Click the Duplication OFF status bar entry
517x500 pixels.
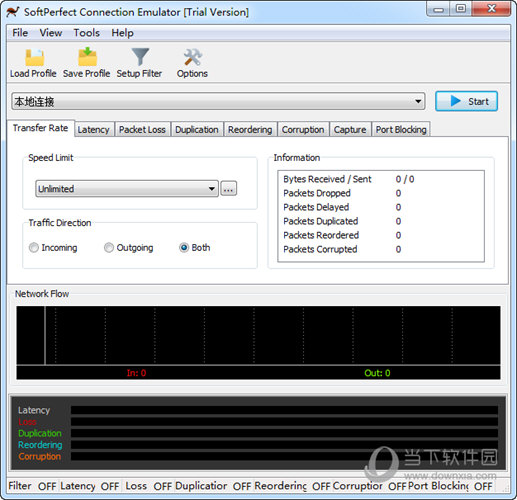(213, 486)
